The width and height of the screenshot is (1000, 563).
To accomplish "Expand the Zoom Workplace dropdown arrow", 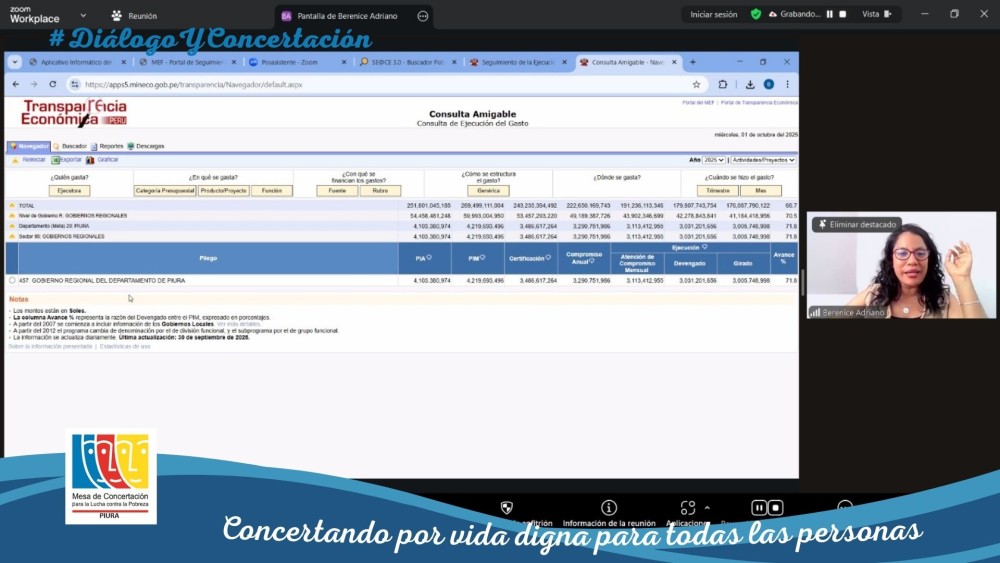I will pyautogui.click(x=82, y=16).
